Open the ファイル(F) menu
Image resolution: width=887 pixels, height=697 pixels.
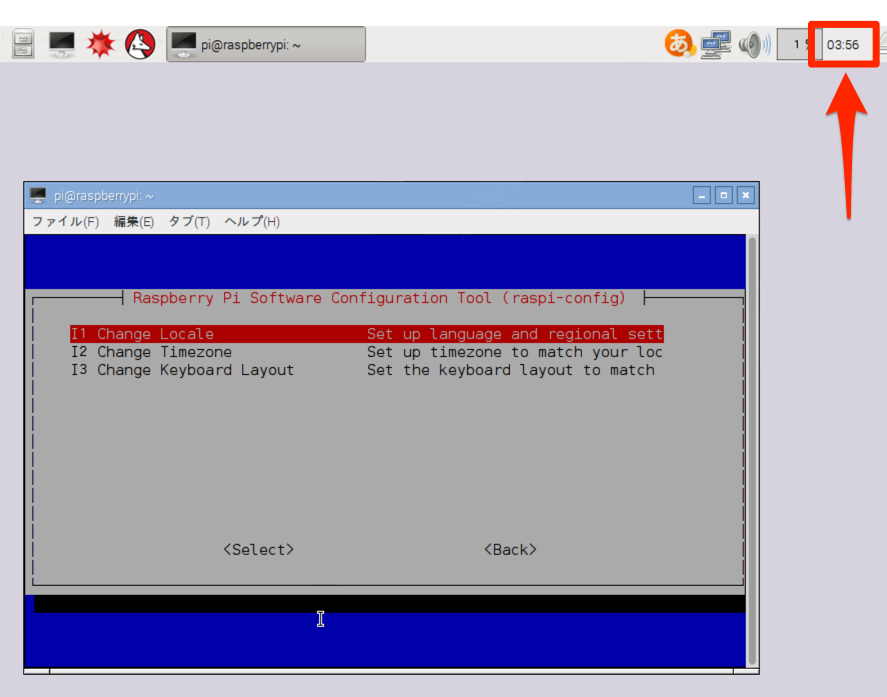coord(66,222)
